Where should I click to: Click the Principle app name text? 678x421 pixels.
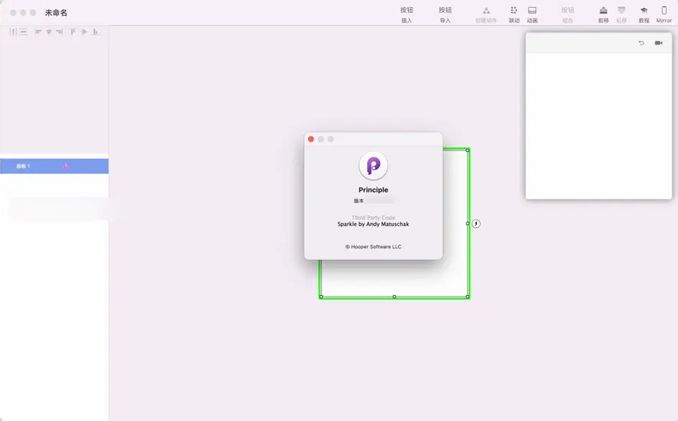[x=373, y=190]
